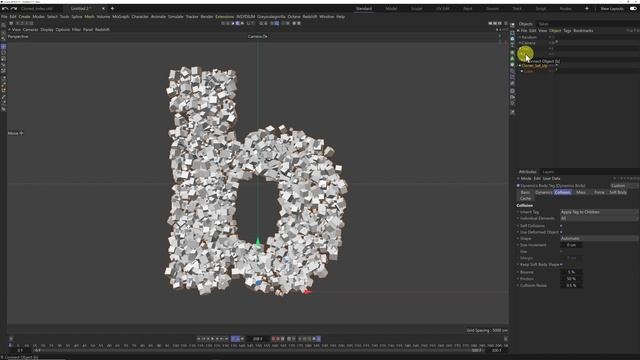Click the Redo arrow icon

click(x=13, y=9)
